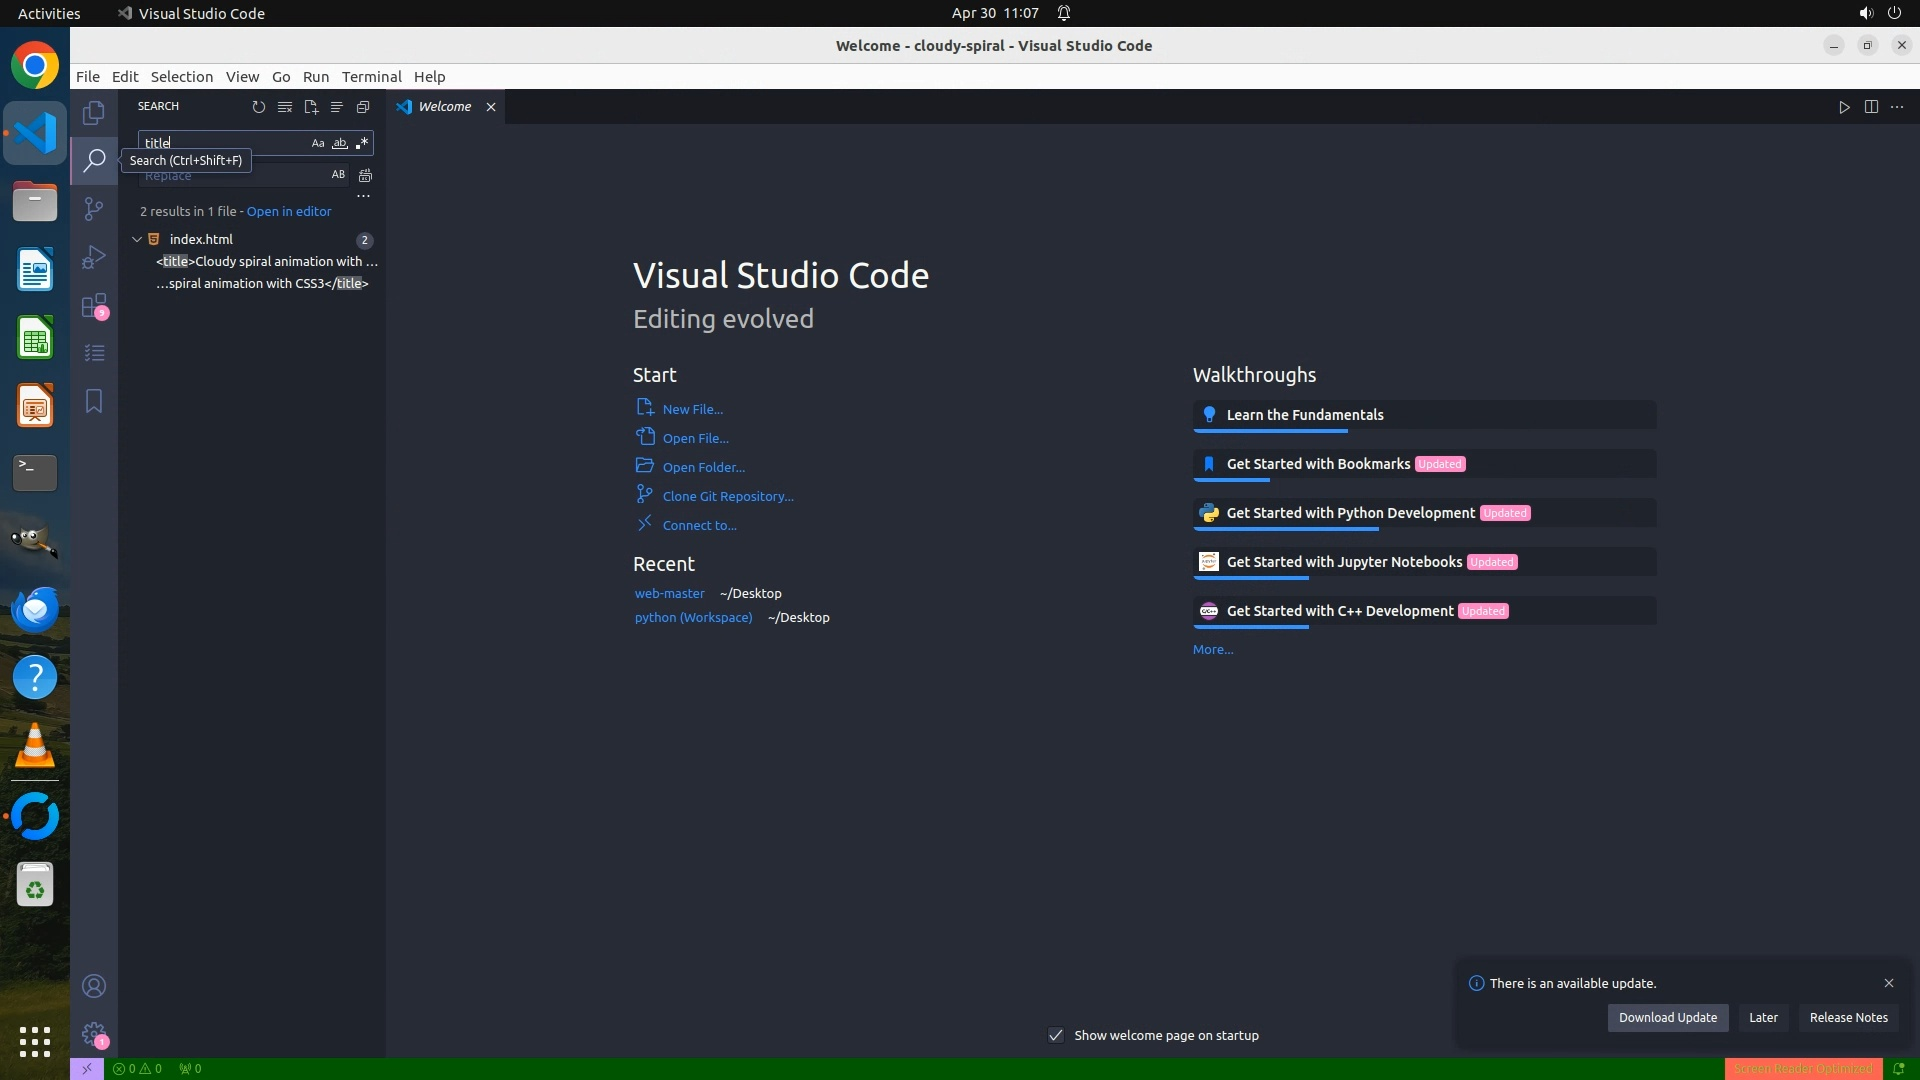Toggle Match Case in search box
1920x1080 pixels.
318,143
